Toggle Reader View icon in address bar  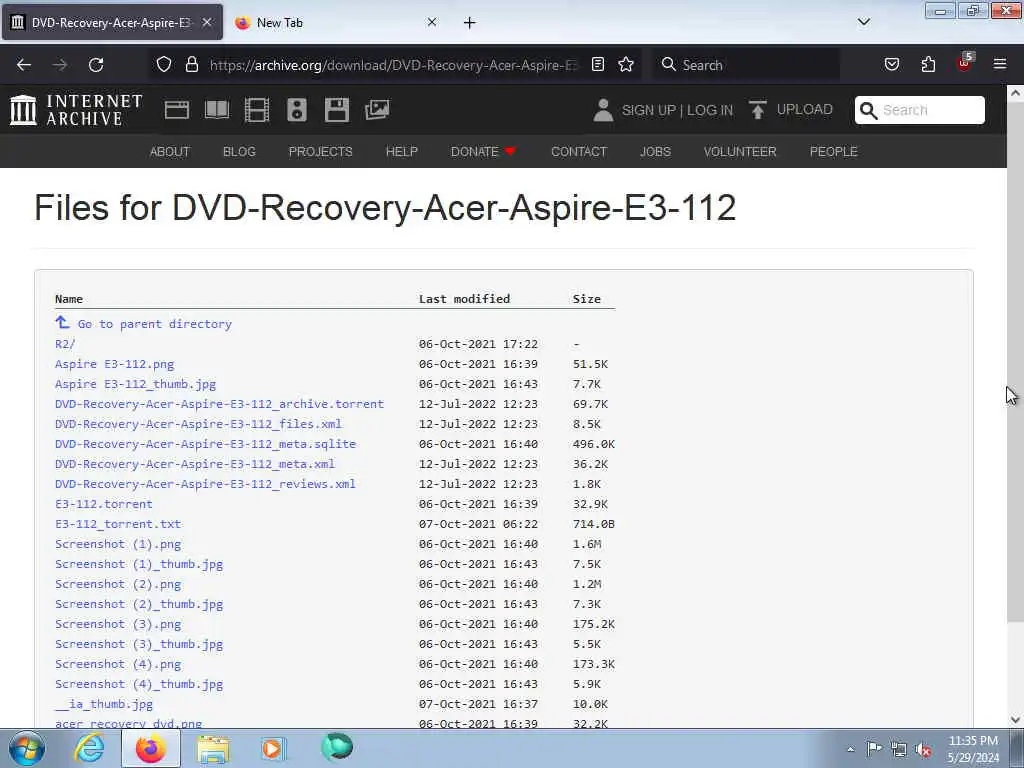pos(598,65)
